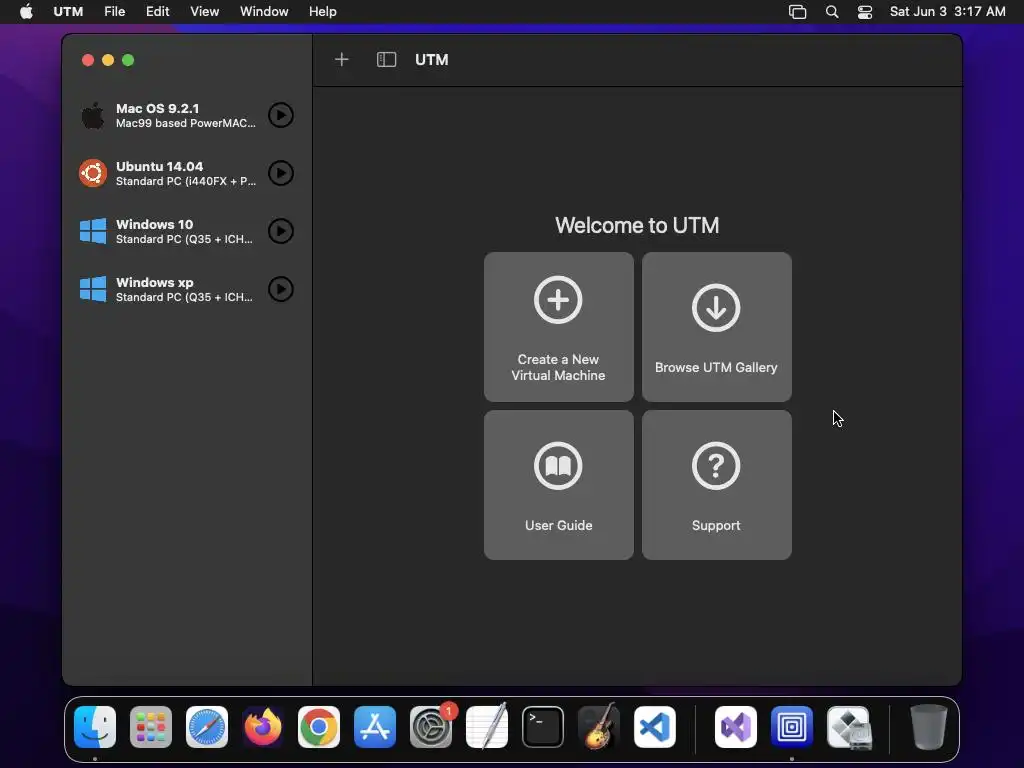Launch GarageBand from the Dock
The height and width of the screenshot is (768, 1024).
click(599, 727)
